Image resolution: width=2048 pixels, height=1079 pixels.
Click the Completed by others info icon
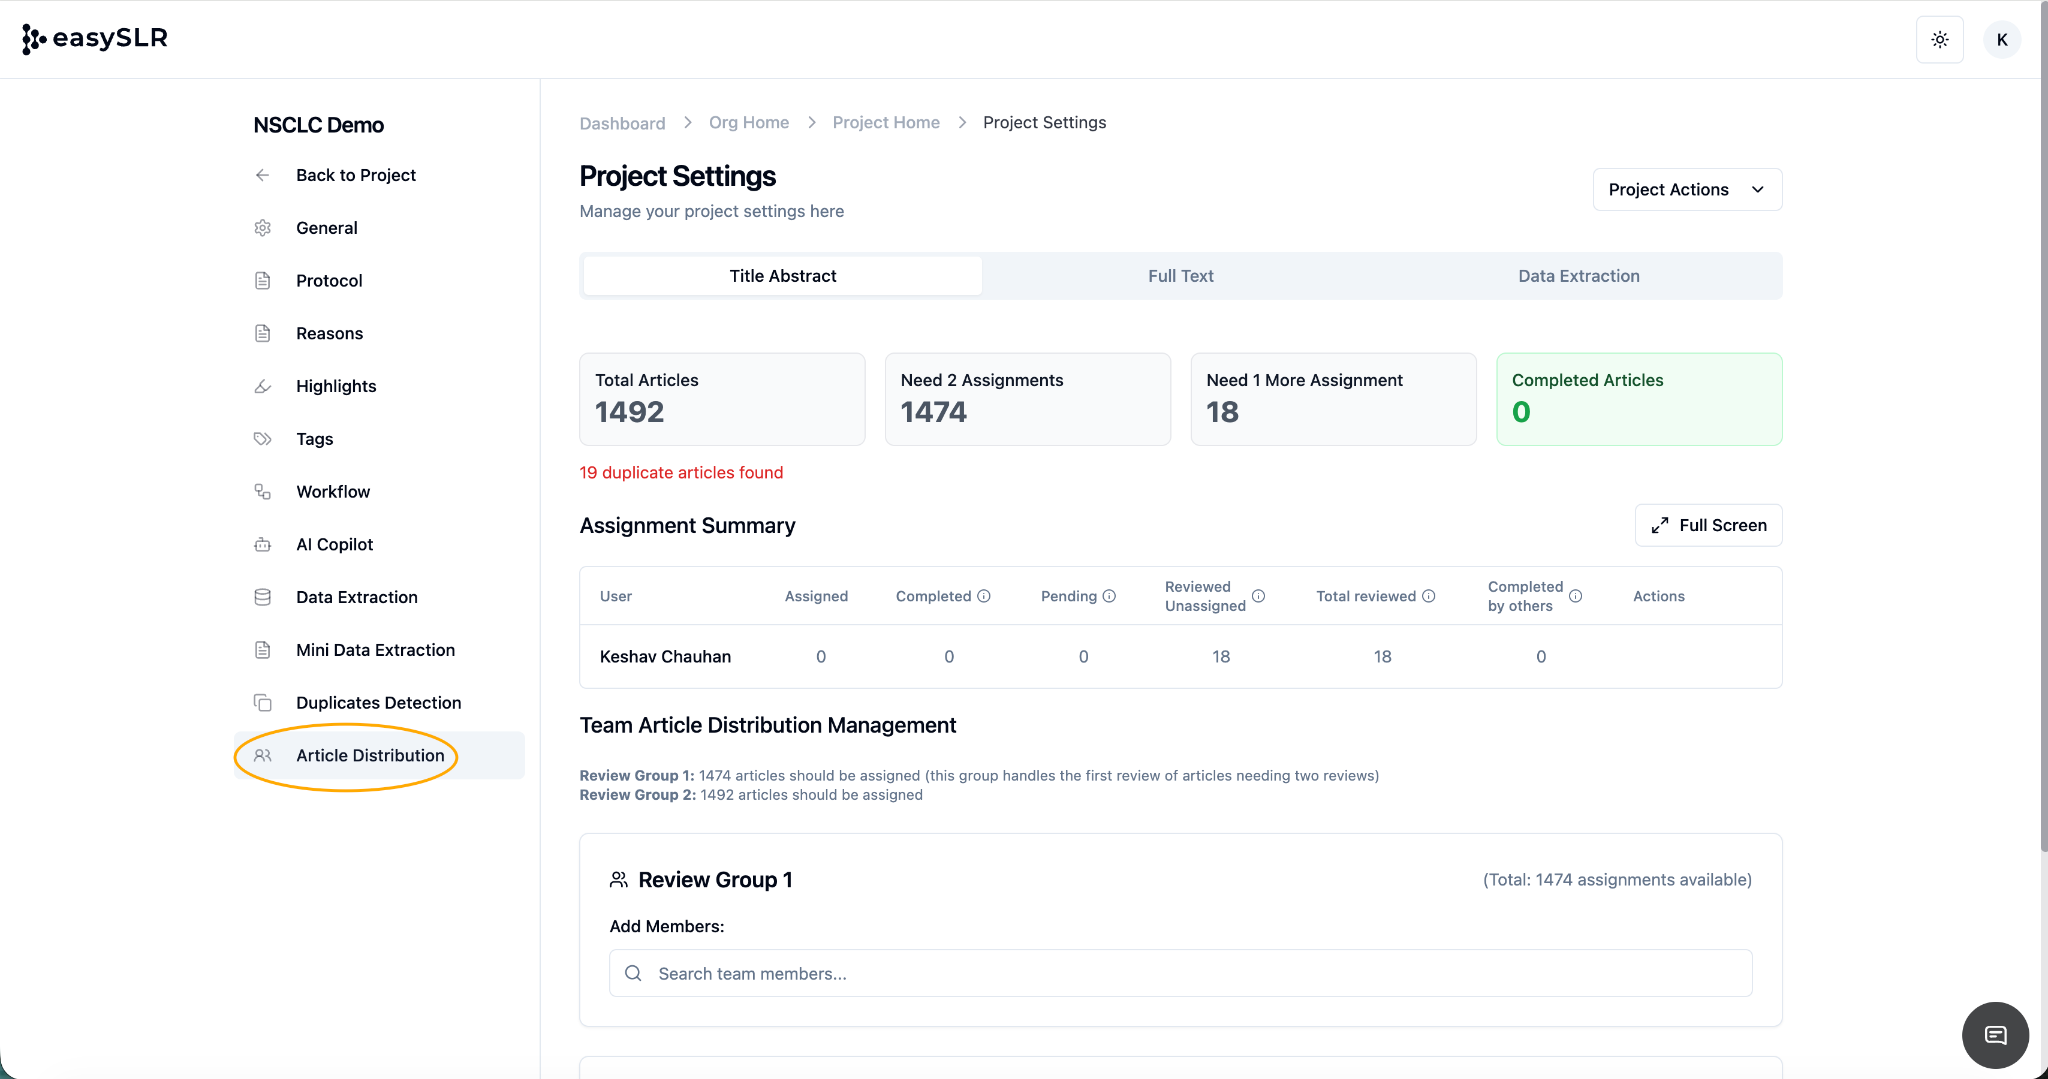pos(1575,596)
